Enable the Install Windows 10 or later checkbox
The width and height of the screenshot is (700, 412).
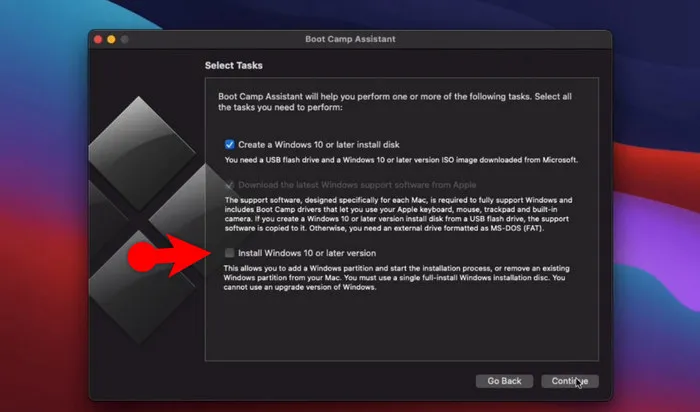pos(229,253)
